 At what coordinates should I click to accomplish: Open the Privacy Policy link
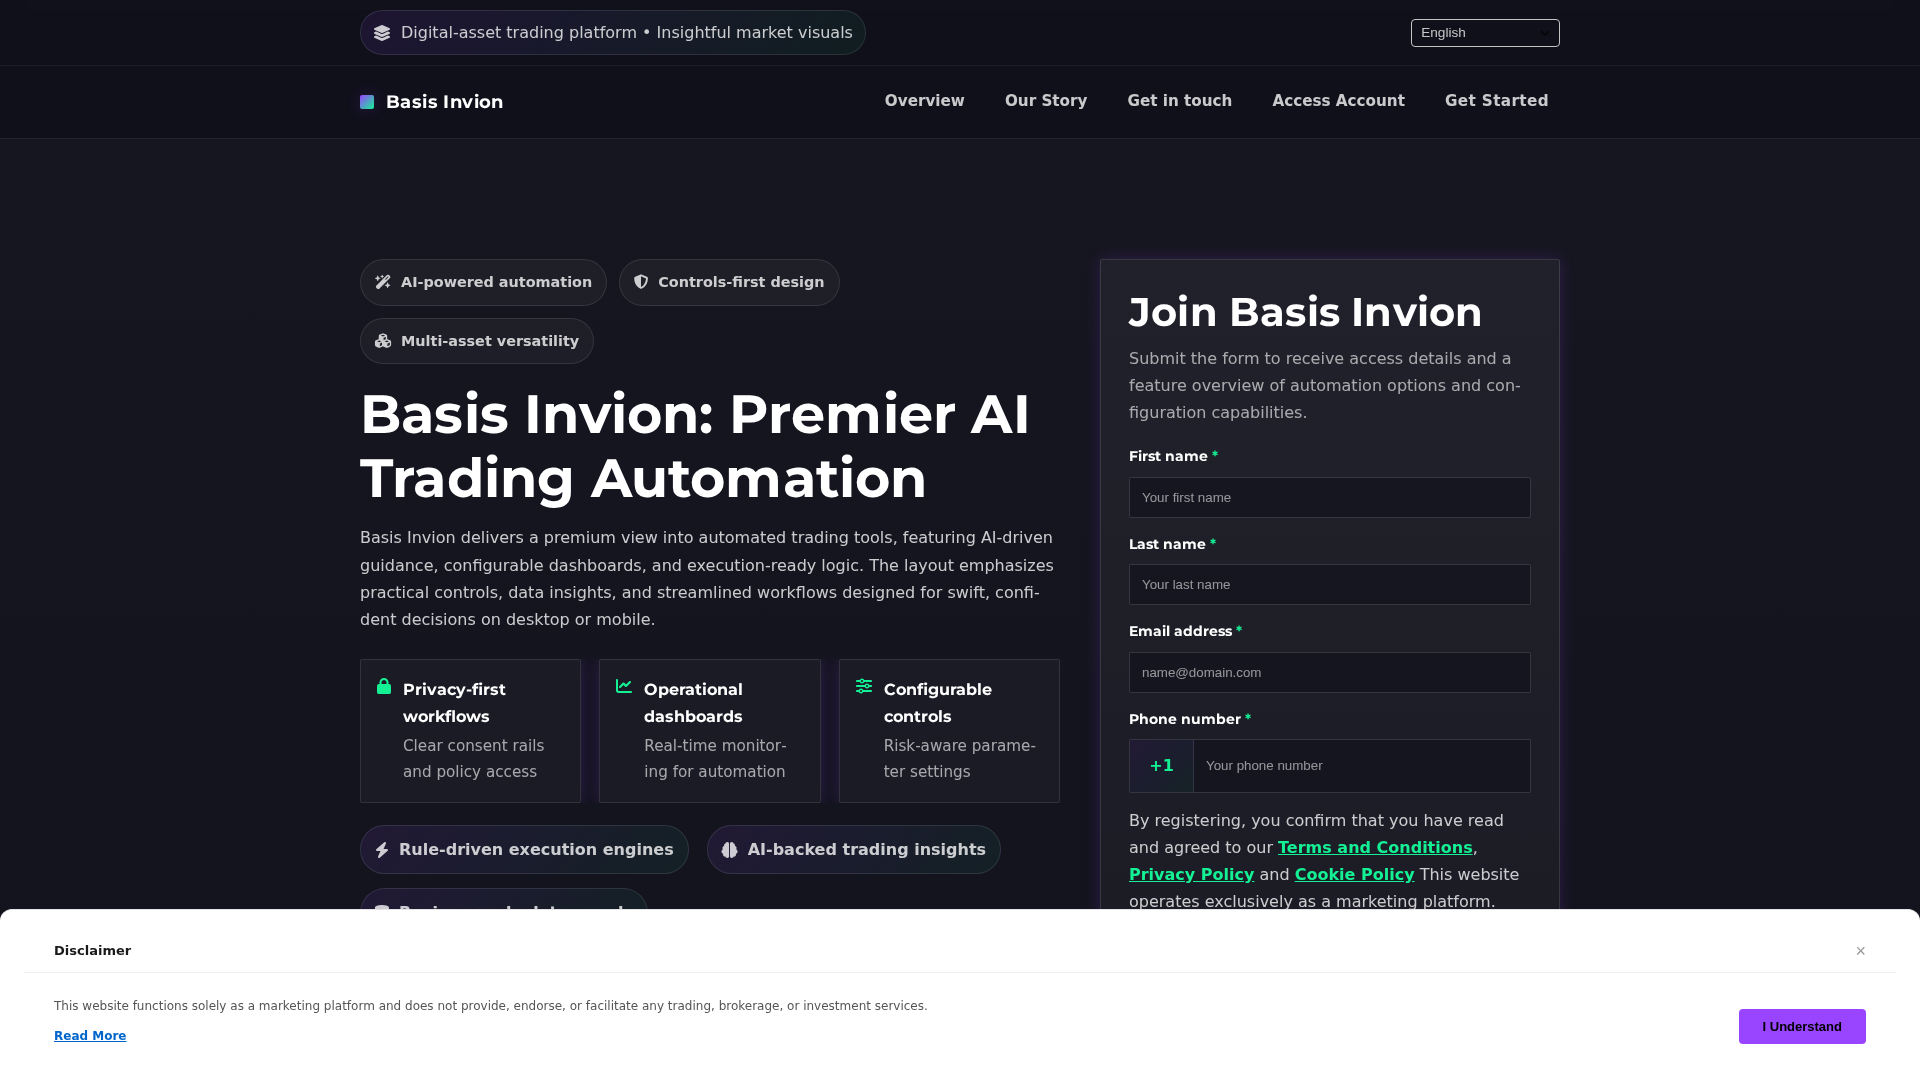[x=1191, y=875]
